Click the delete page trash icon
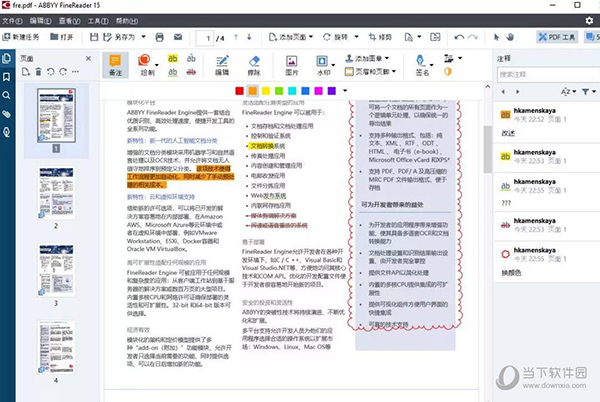This screenshot has width=600, height=402. 38,72
